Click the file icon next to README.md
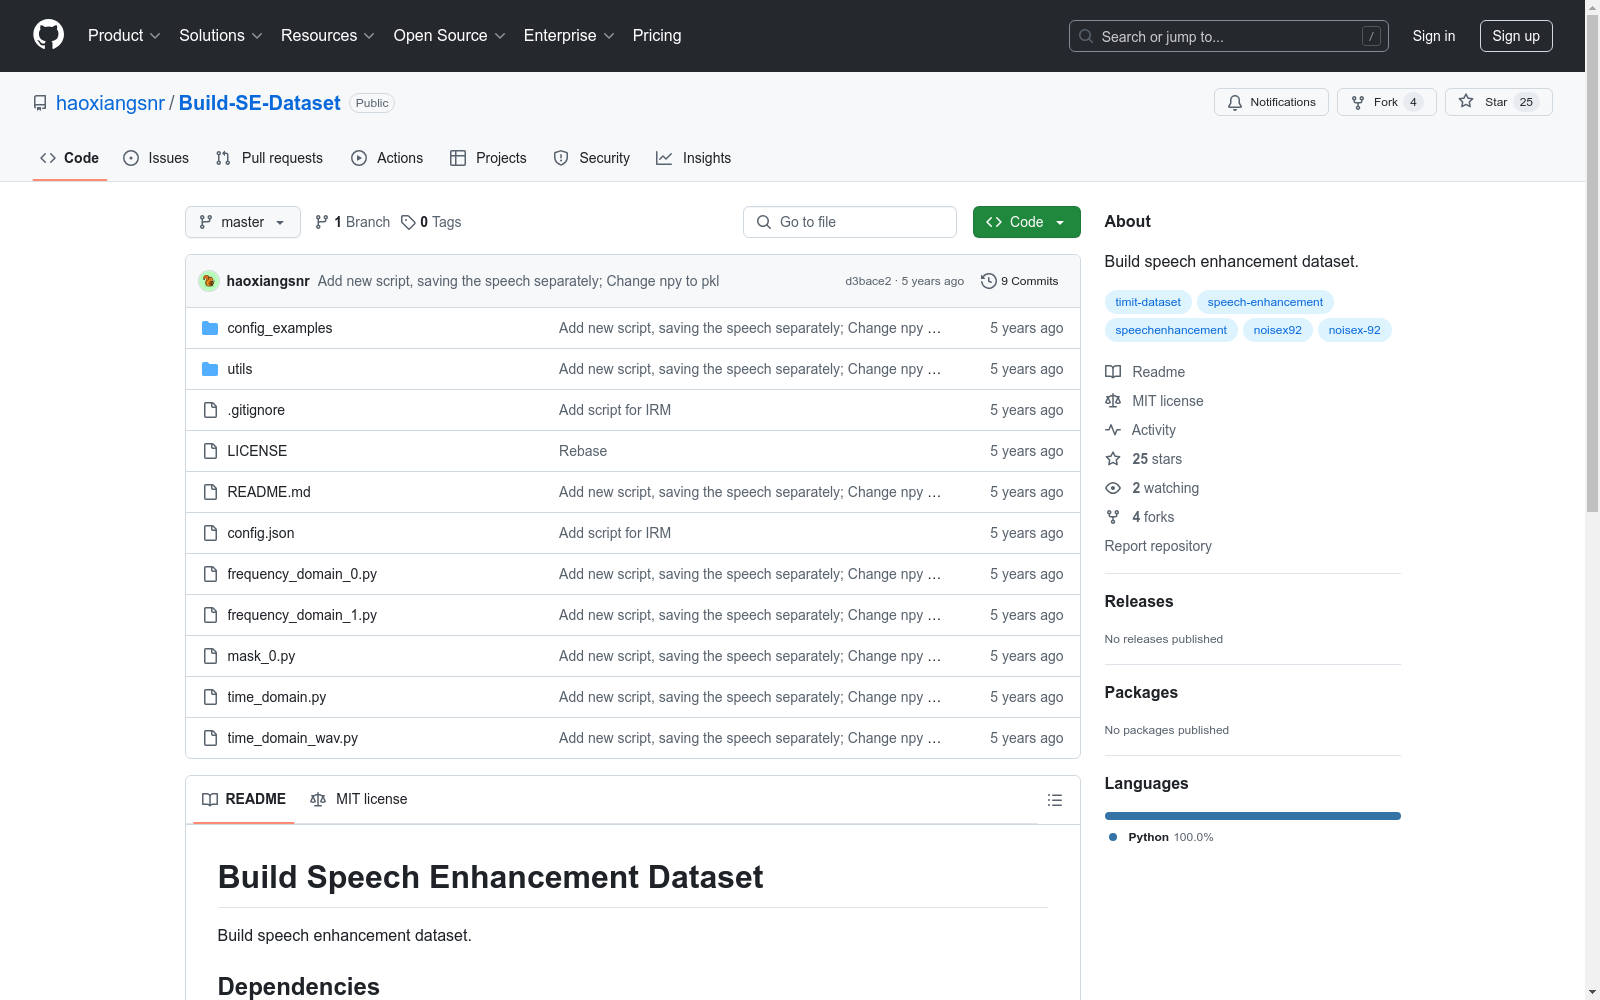Viewport: 1600px width, 1000px height. [210, 492]
